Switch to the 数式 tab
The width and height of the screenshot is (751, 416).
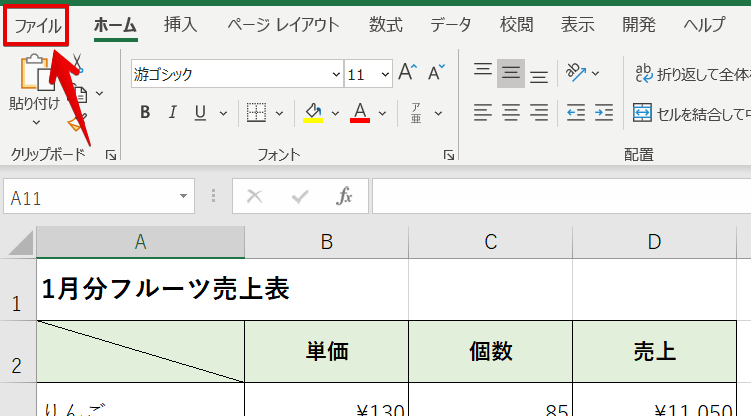tap(386, 25)
